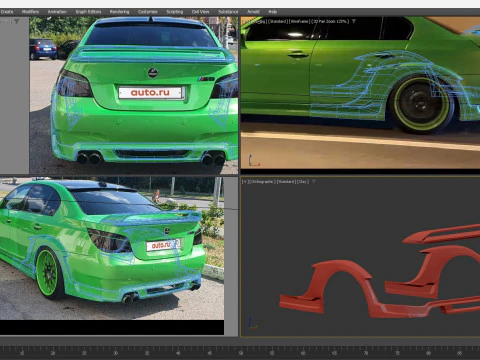Click frame 80 on the timeline
The height and width of the screenshot is (360, 480).
[x=428, y=353]
